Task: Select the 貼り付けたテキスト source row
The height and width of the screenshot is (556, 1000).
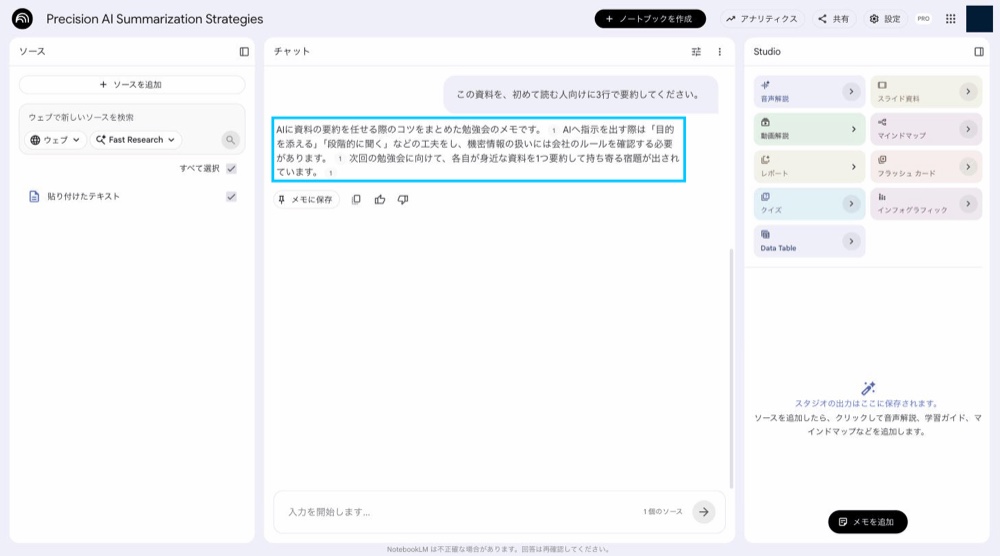Action: 132,196
